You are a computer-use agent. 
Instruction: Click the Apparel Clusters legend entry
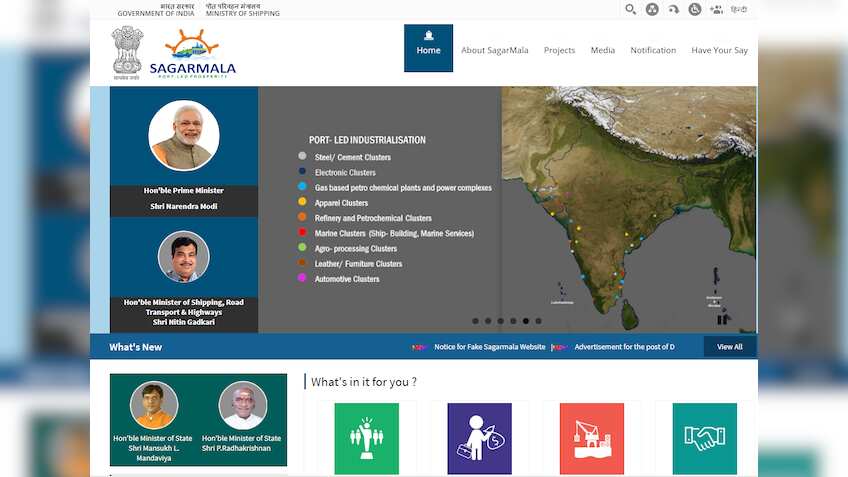[341, 203]
